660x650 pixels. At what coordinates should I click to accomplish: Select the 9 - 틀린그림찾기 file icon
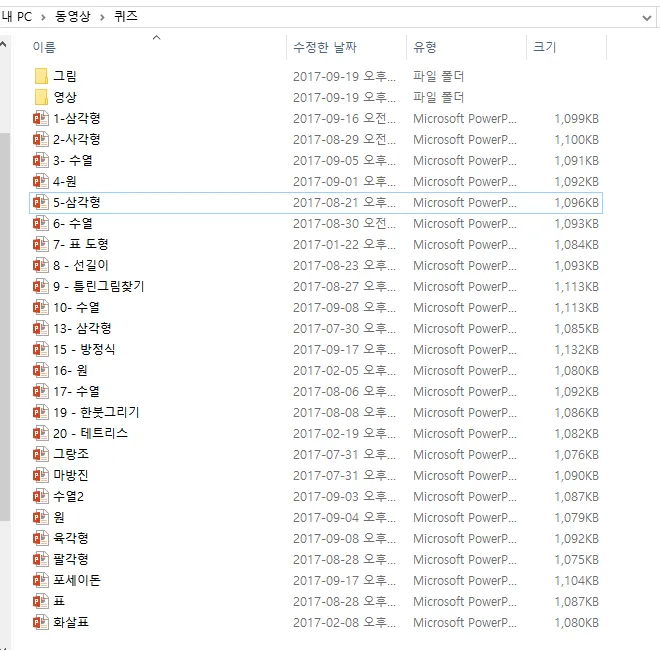41,287
